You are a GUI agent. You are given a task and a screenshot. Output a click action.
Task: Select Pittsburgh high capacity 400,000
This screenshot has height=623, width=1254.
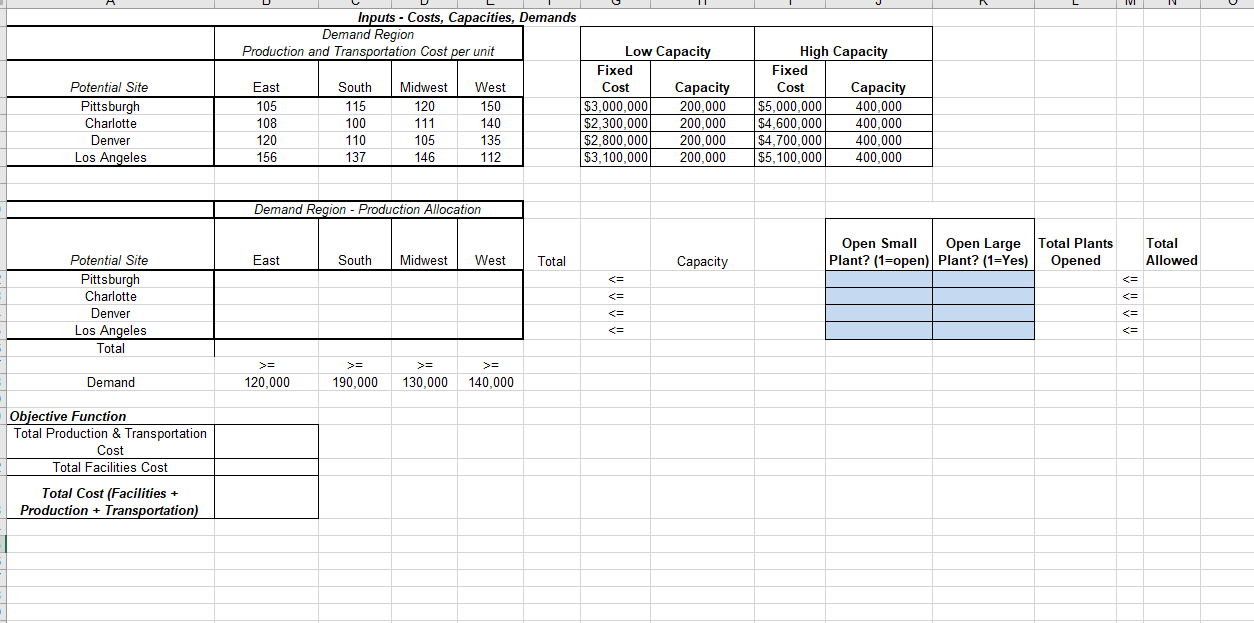pyautogui.click(x=878, y=106)
